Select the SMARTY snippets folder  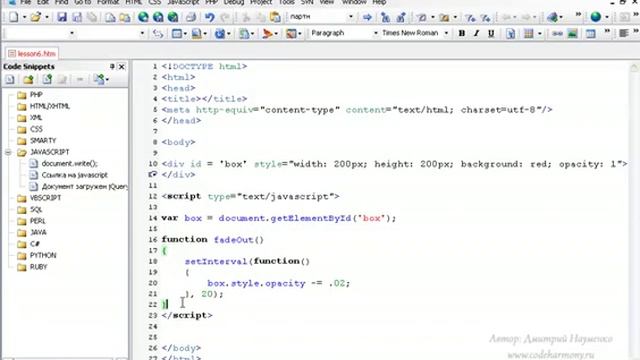[43, 140]
